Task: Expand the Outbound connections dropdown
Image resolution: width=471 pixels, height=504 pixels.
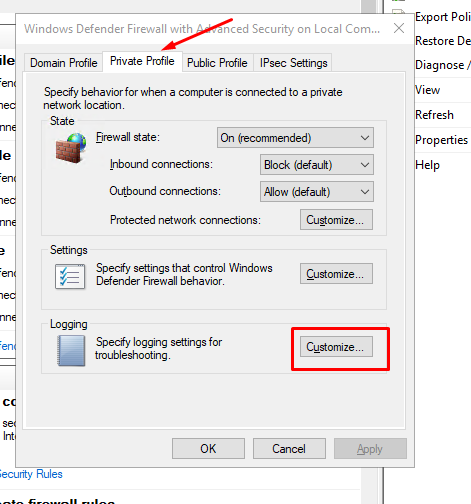Action: pyautogui.click(x=317, y=192)
